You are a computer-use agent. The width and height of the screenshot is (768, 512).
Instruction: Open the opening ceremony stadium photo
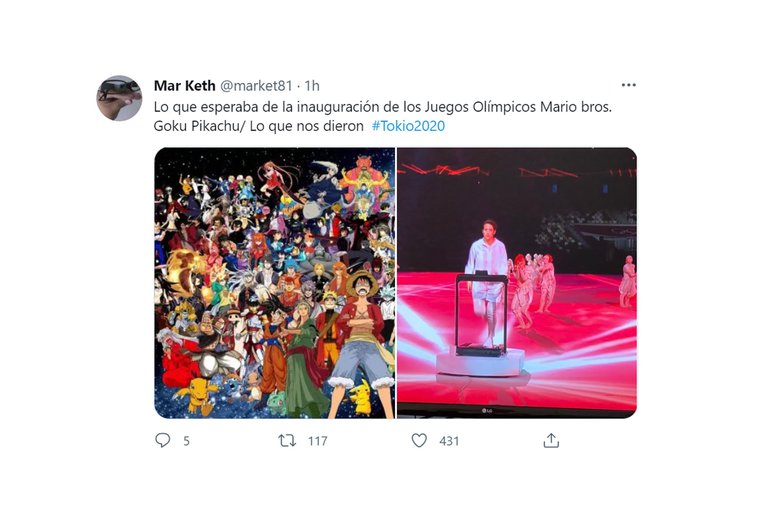point(517,283)
